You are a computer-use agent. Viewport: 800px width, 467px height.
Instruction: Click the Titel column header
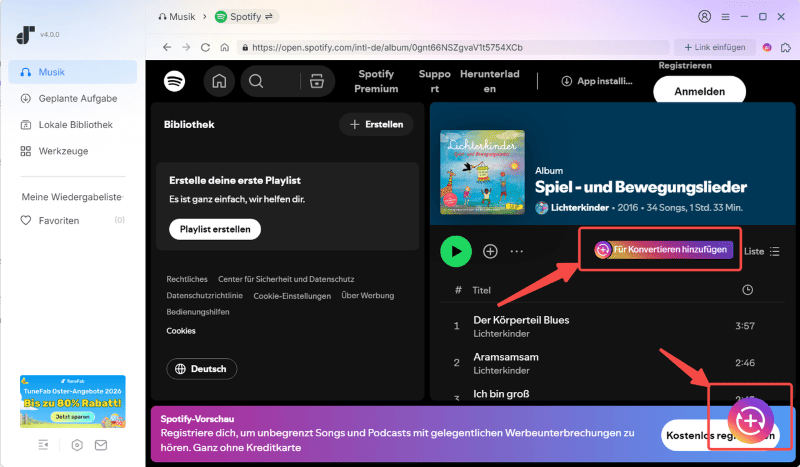[482, 290]
